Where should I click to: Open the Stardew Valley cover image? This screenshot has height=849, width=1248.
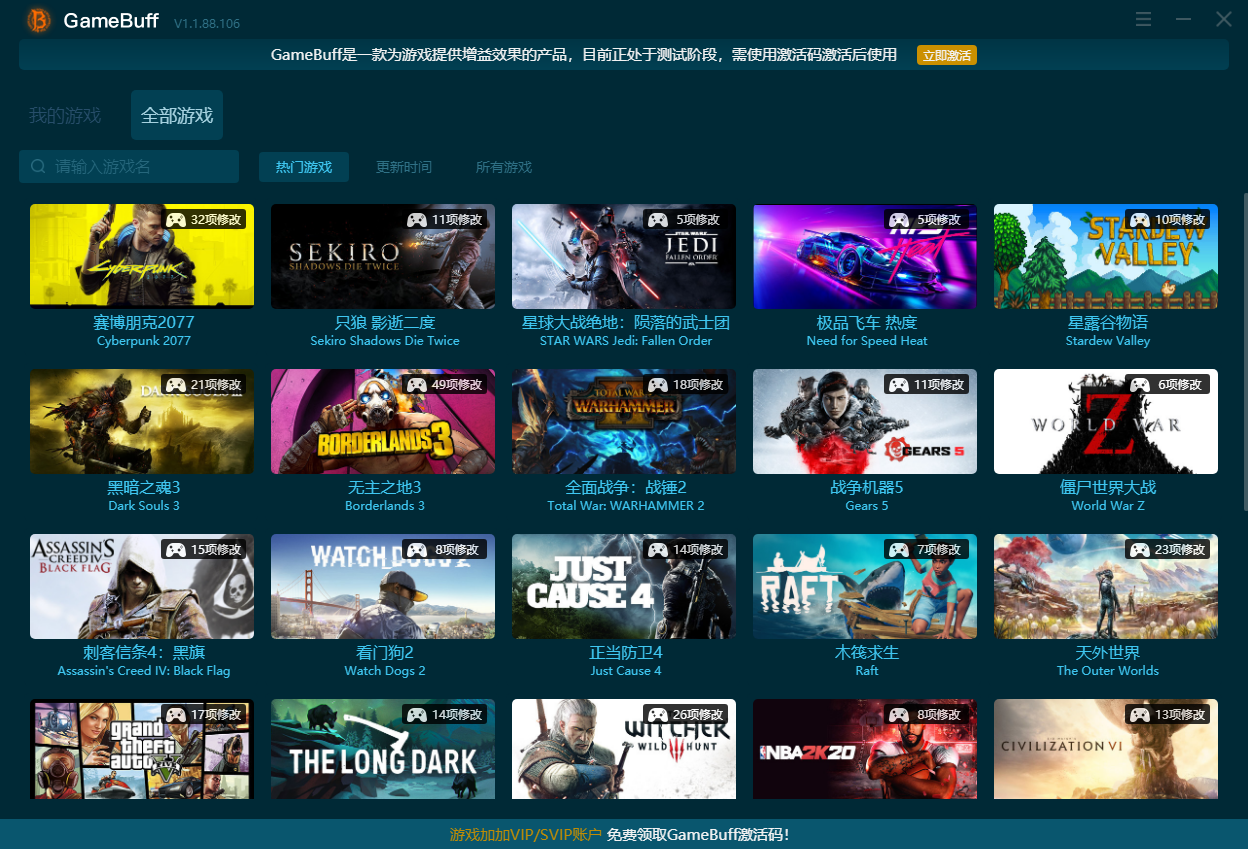click(x=1106, y=257)
